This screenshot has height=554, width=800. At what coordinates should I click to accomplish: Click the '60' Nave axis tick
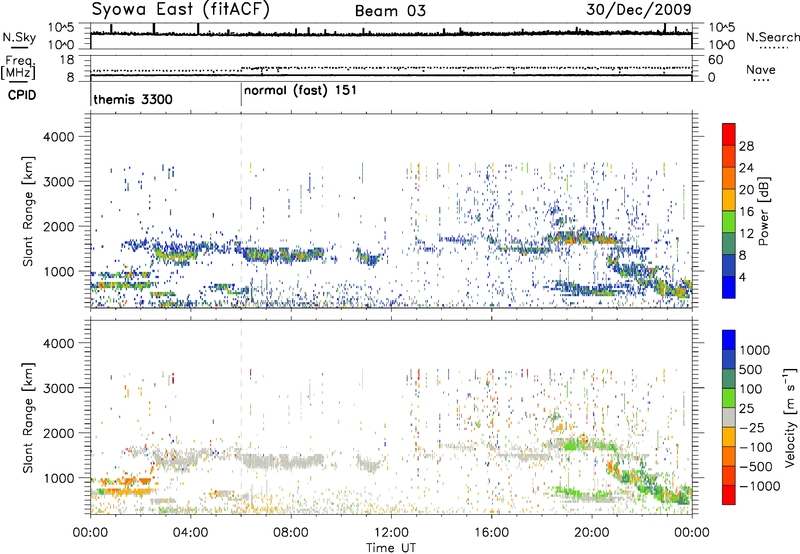click(716, 60)
